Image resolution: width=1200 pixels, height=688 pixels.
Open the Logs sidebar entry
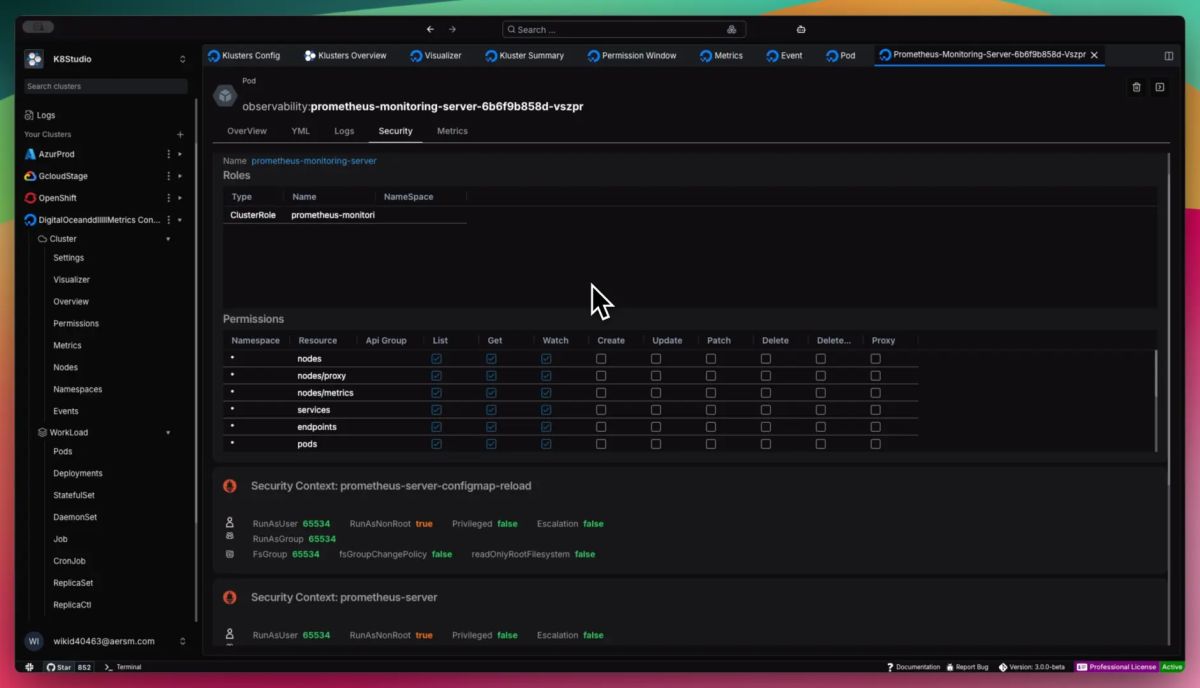(40, 115)
